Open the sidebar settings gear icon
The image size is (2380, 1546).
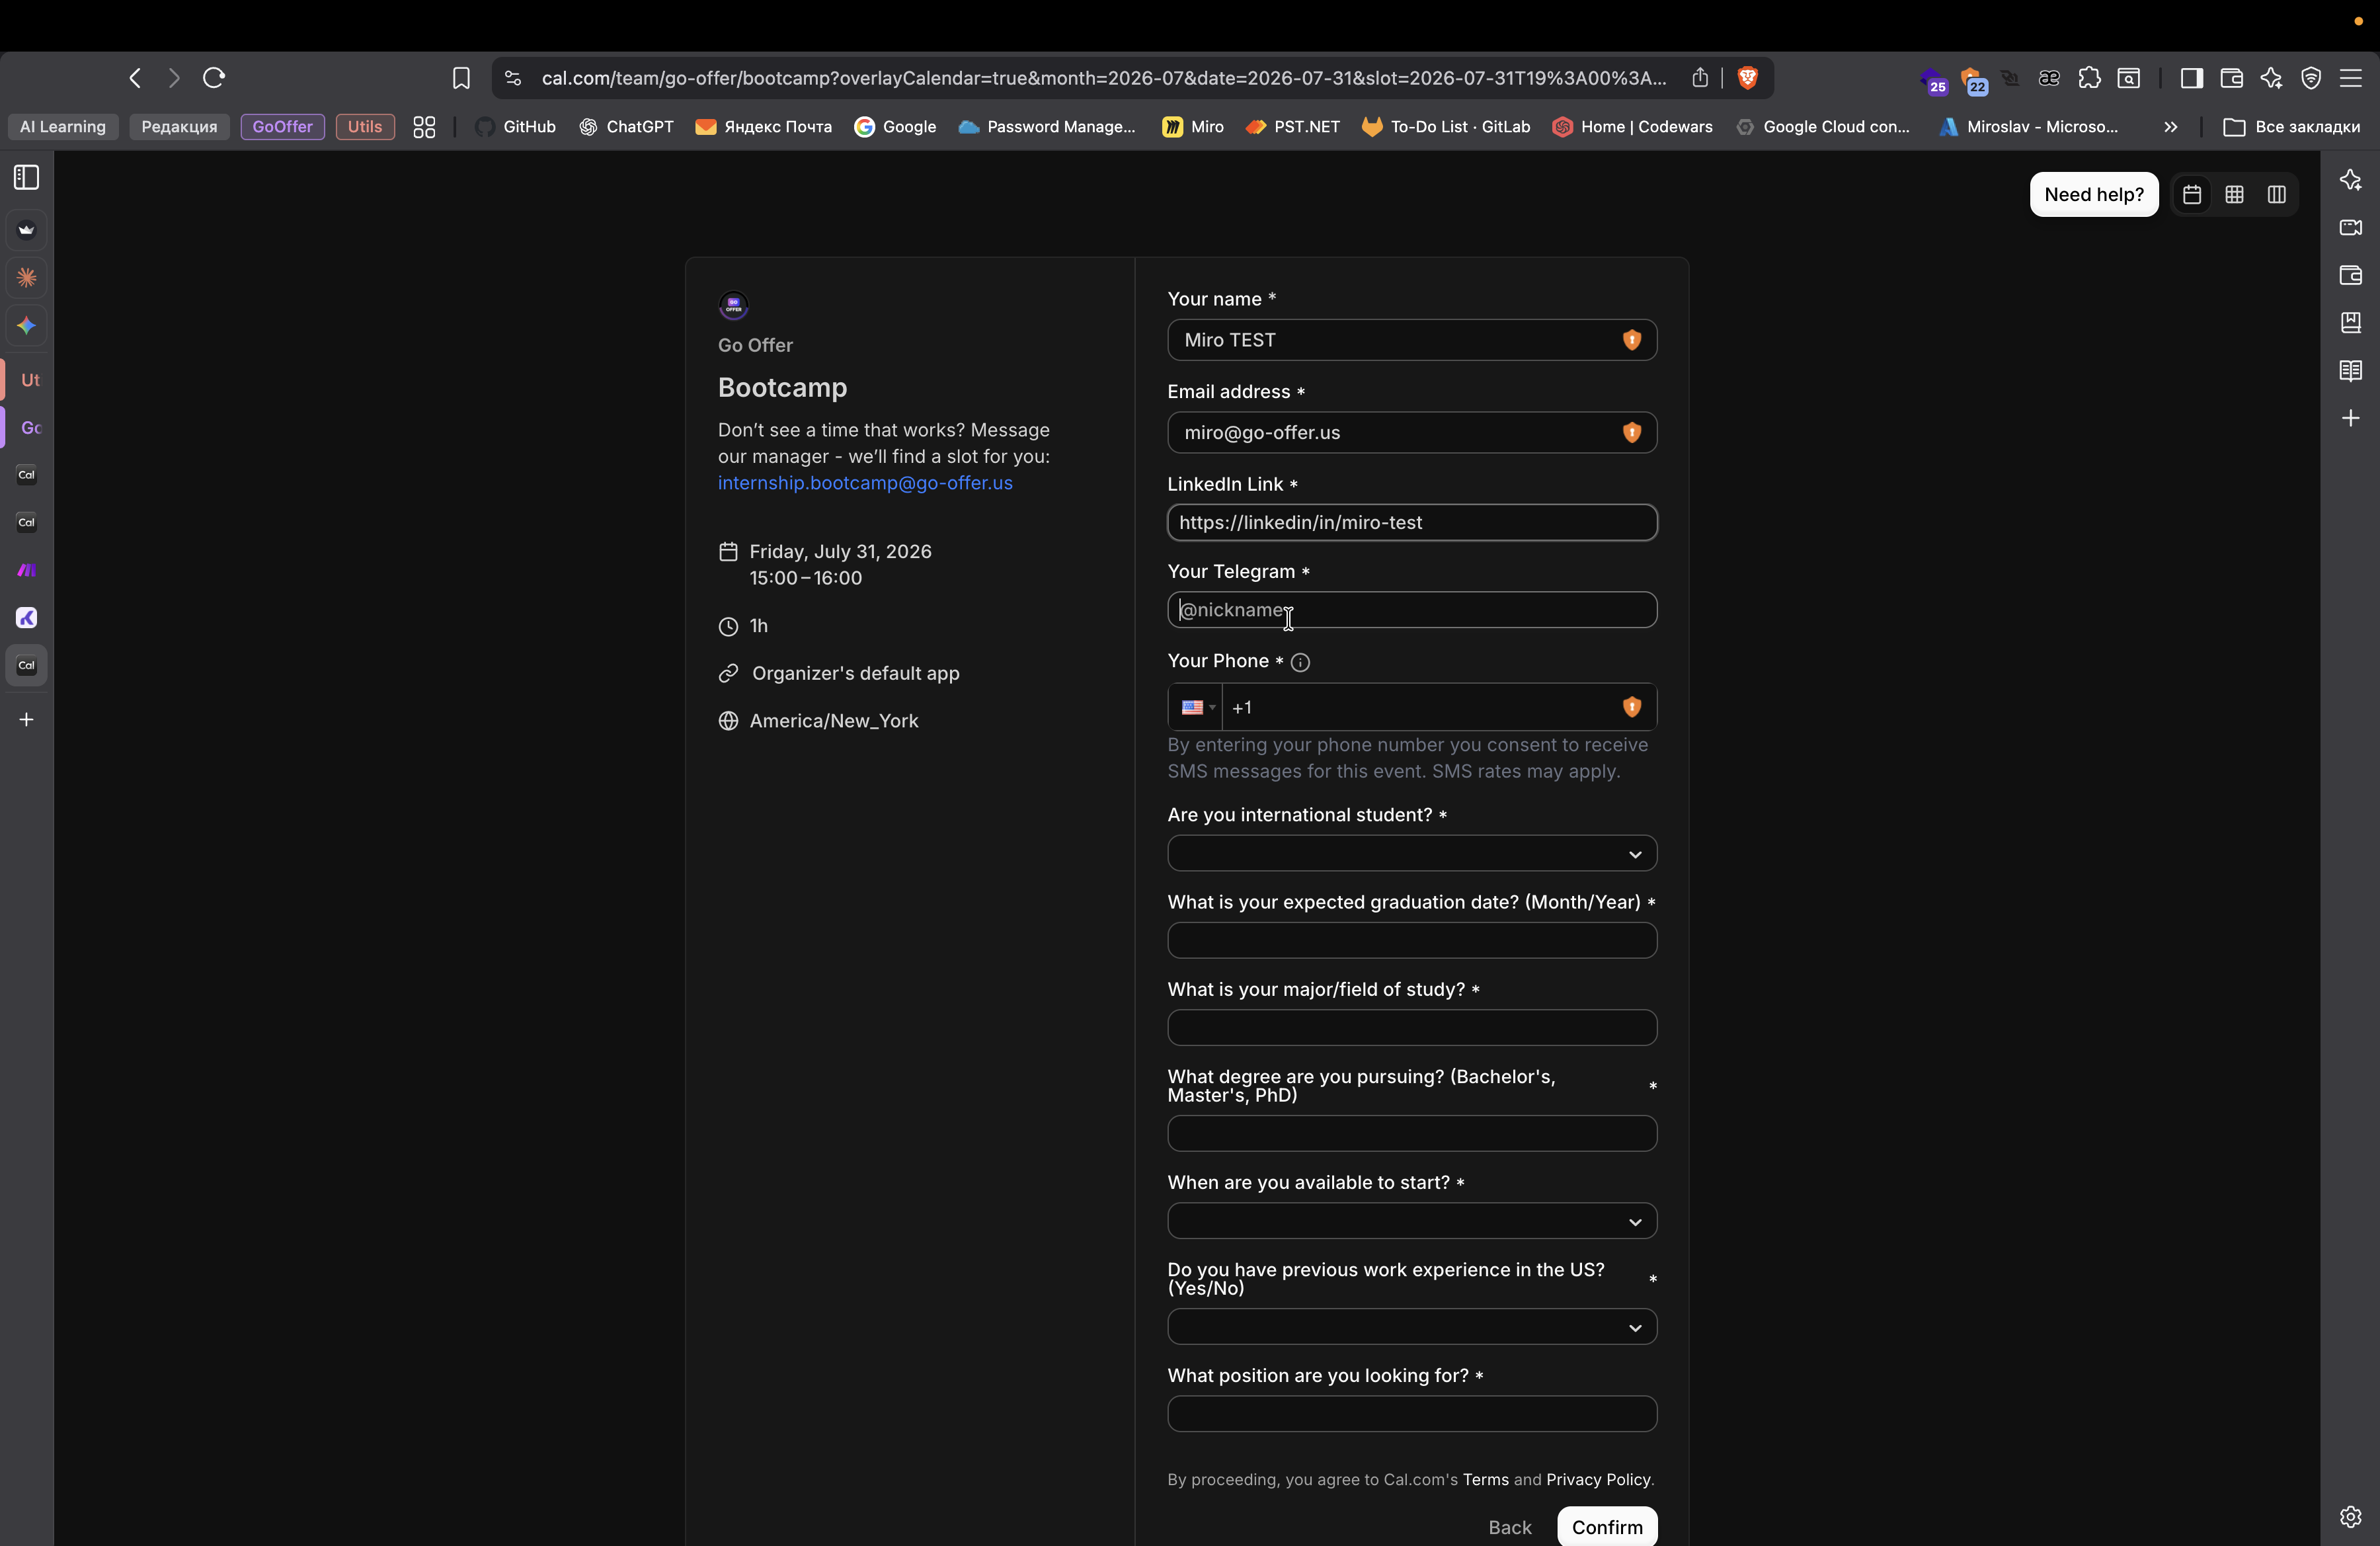2350,1516
